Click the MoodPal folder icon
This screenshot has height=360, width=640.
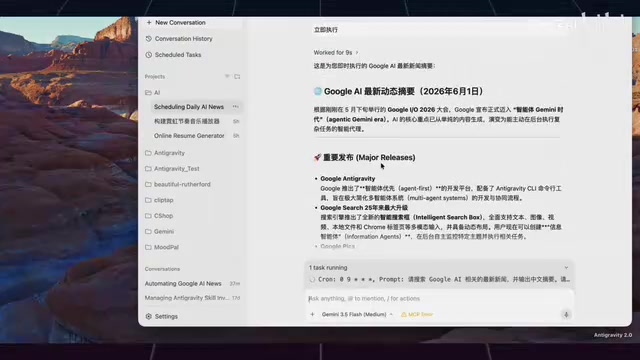[148, 247]
